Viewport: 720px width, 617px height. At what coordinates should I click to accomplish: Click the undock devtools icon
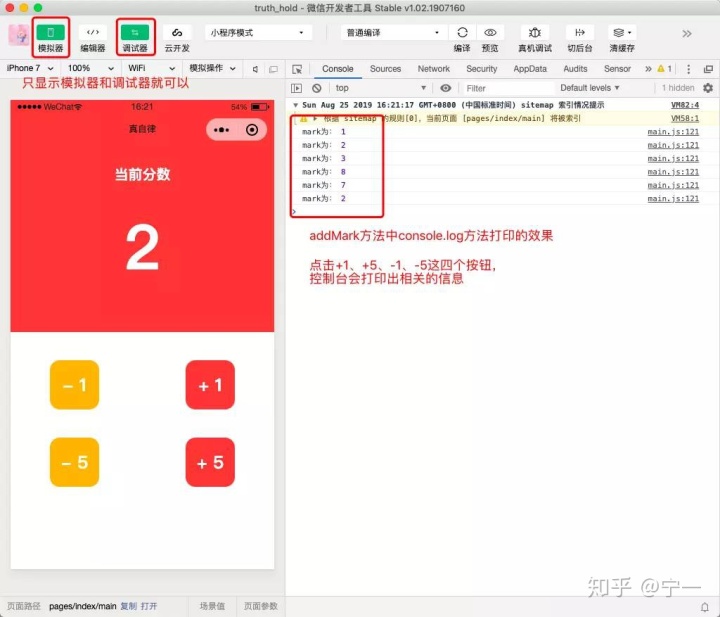[x=709, y=69]
